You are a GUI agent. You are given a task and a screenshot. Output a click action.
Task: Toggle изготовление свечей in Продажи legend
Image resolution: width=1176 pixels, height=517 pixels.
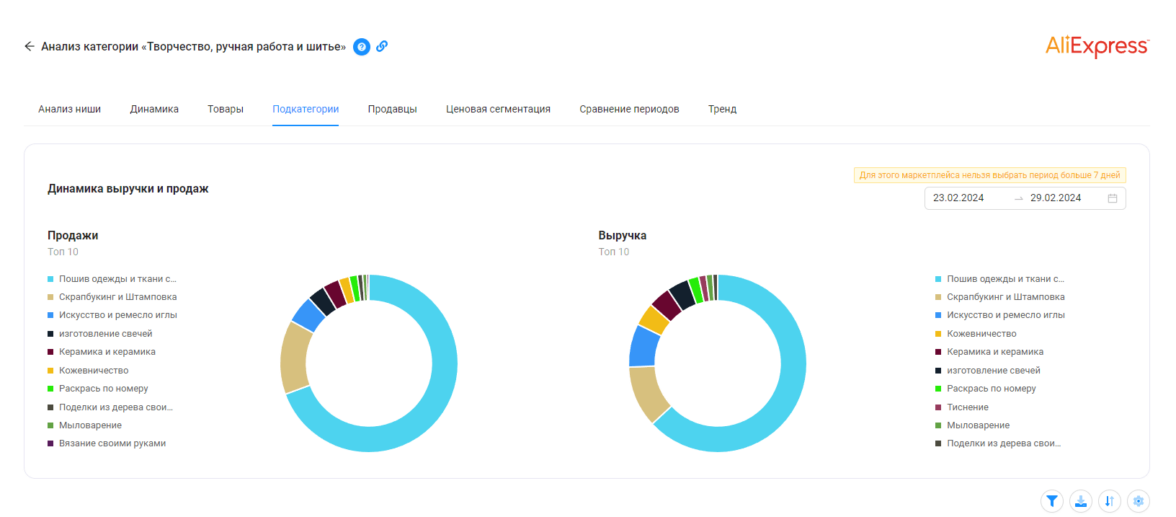point(100,333)
